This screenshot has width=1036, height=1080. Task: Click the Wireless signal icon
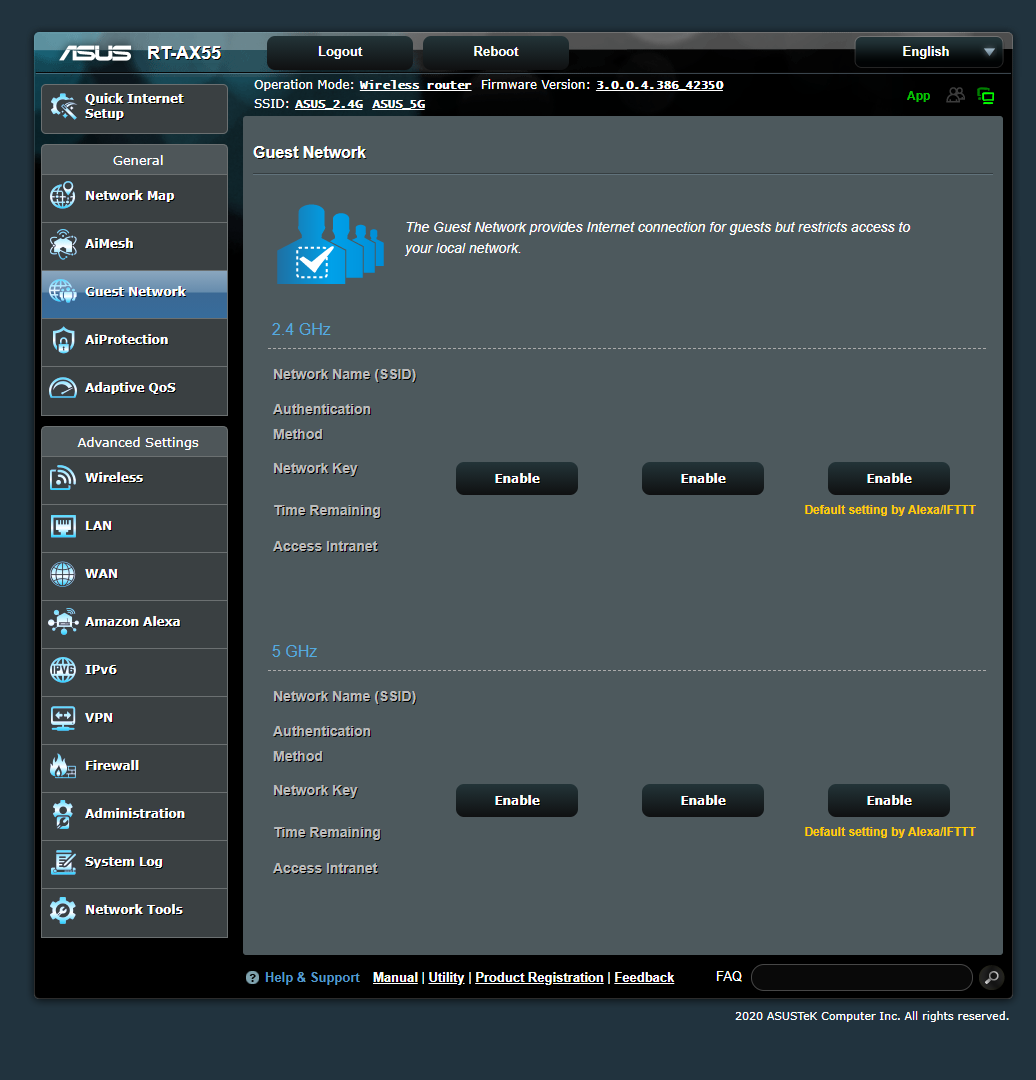[63, 477]
